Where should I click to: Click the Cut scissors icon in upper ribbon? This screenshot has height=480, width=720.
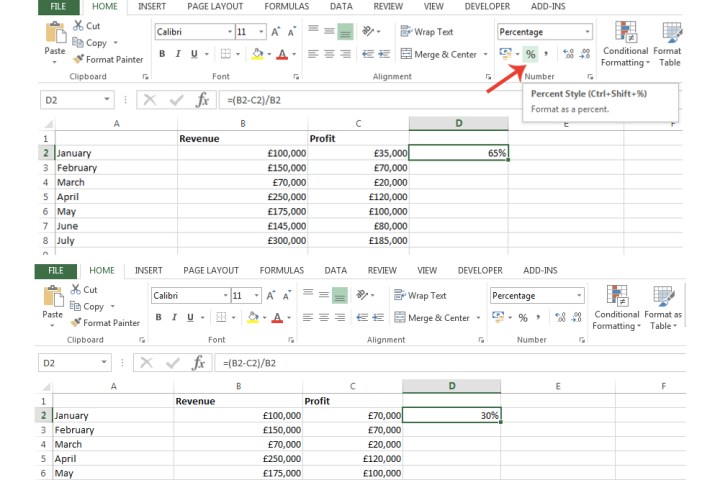(78, 26)
